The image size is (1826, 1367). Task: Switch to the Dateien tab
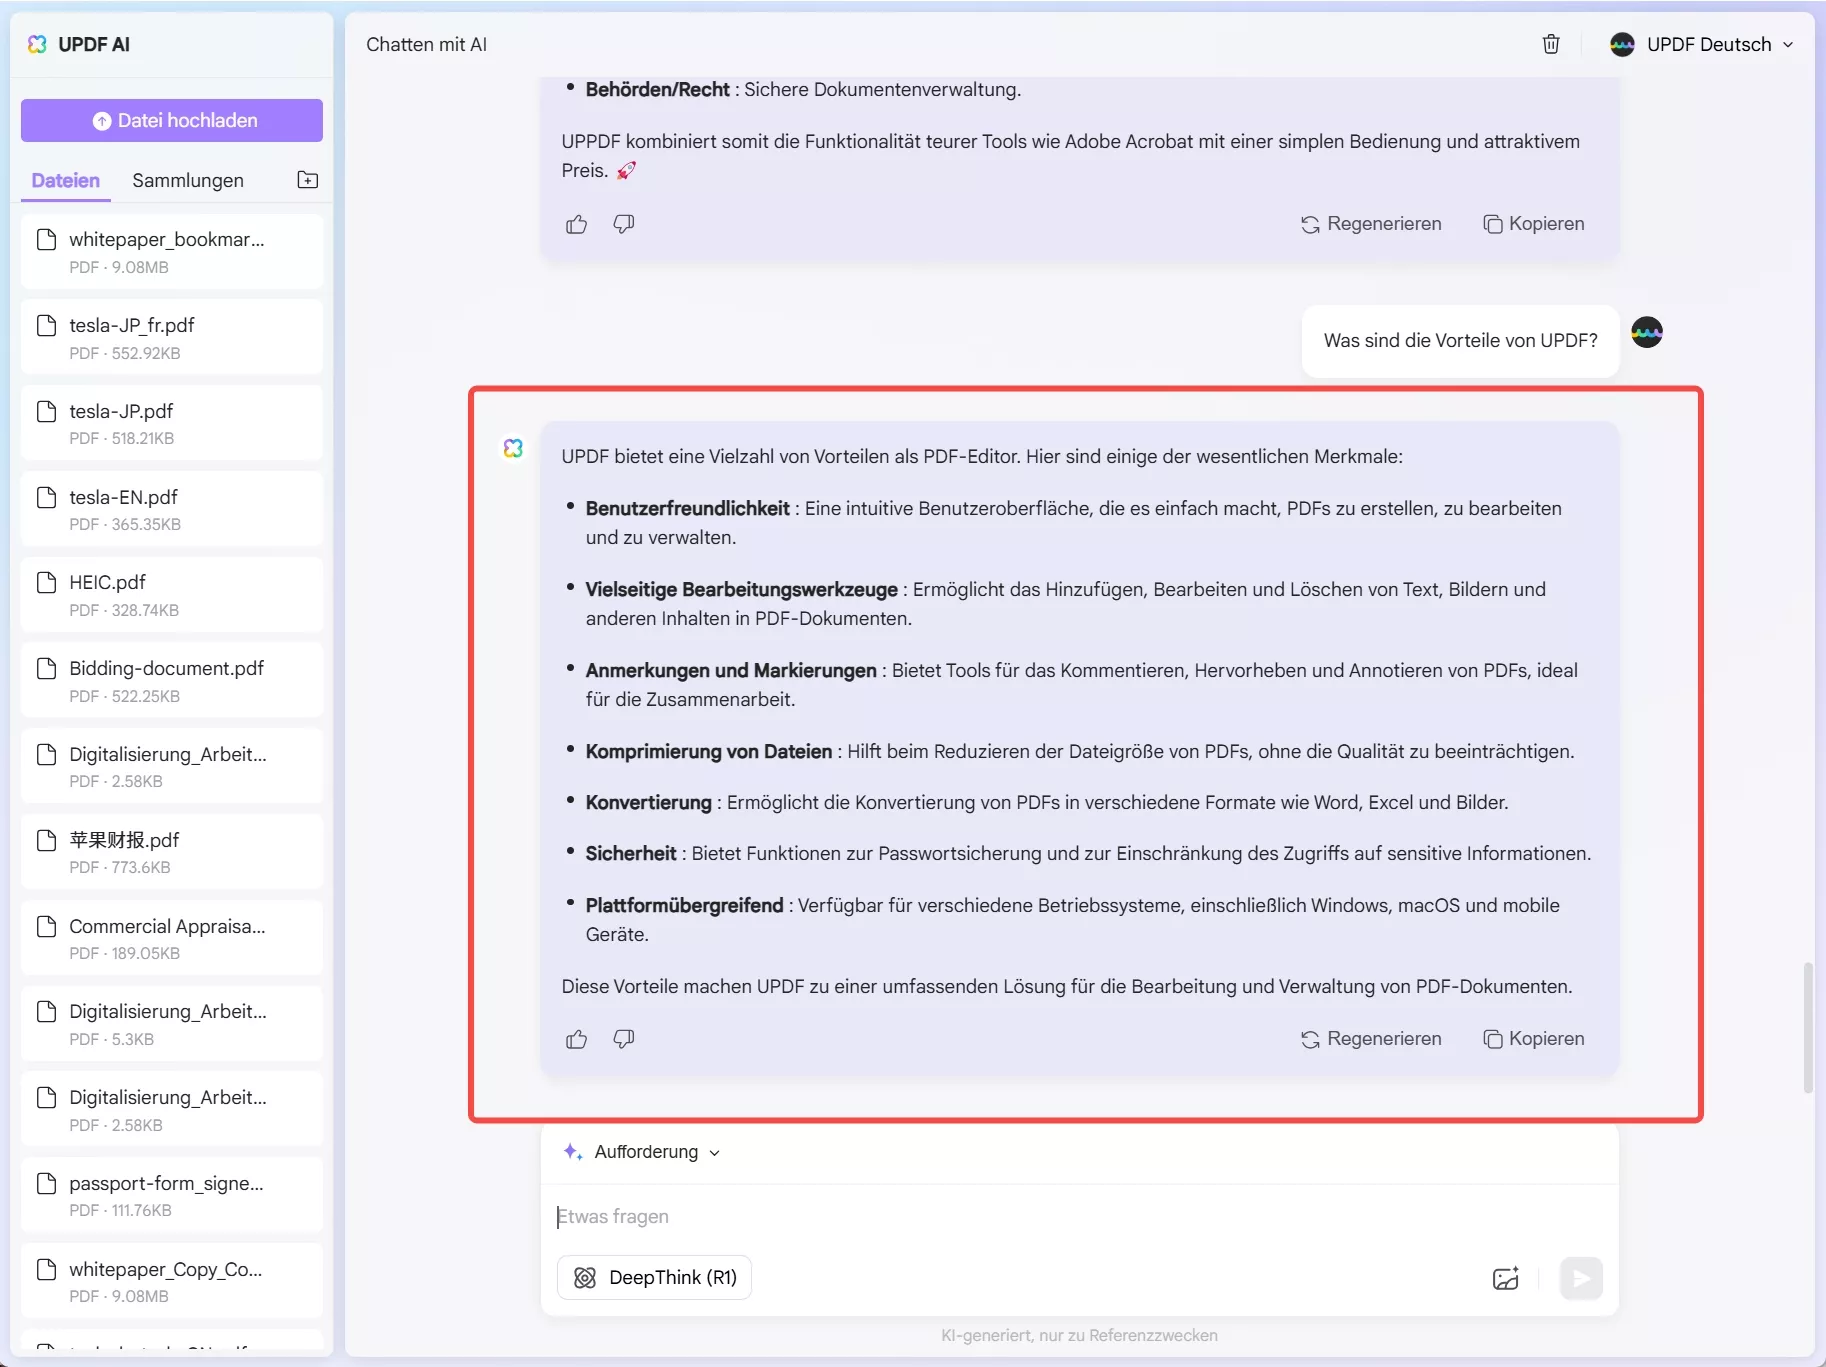coord(66,180)
